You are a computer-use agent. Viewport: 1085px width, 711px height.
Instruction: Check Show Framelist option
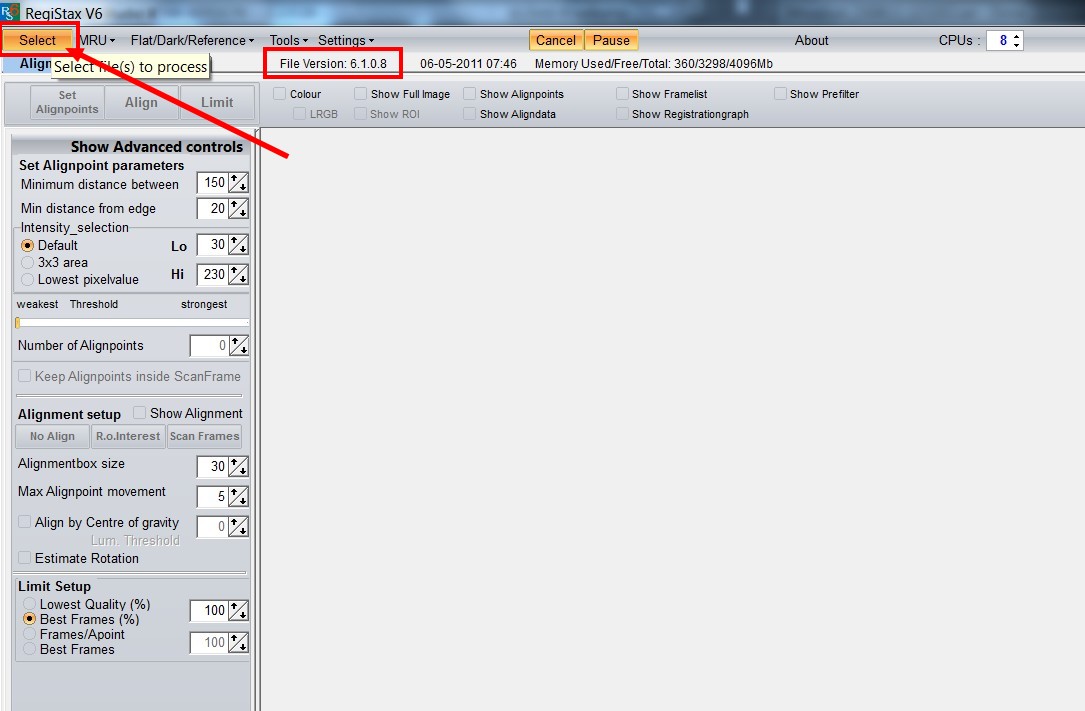coord(622,93)
